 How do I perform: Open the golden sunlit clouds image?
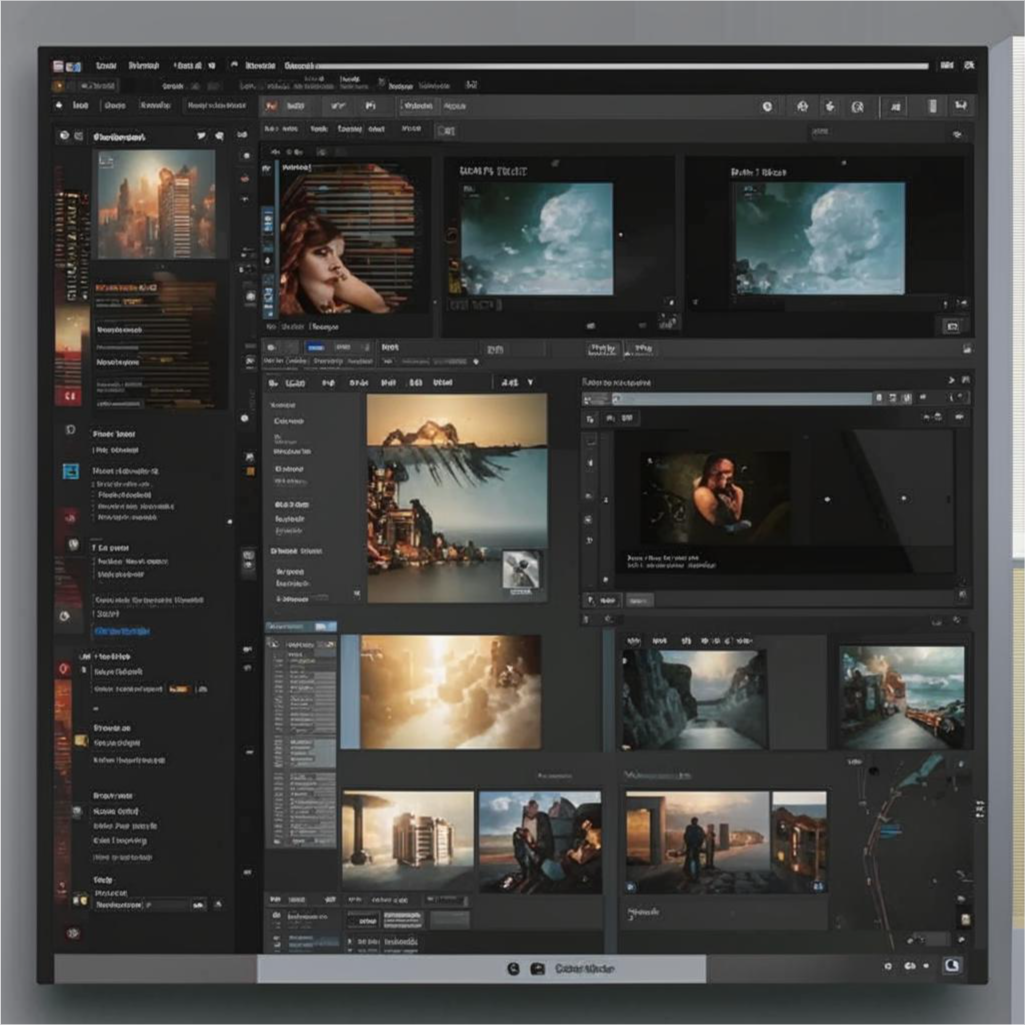coord(450,692)
